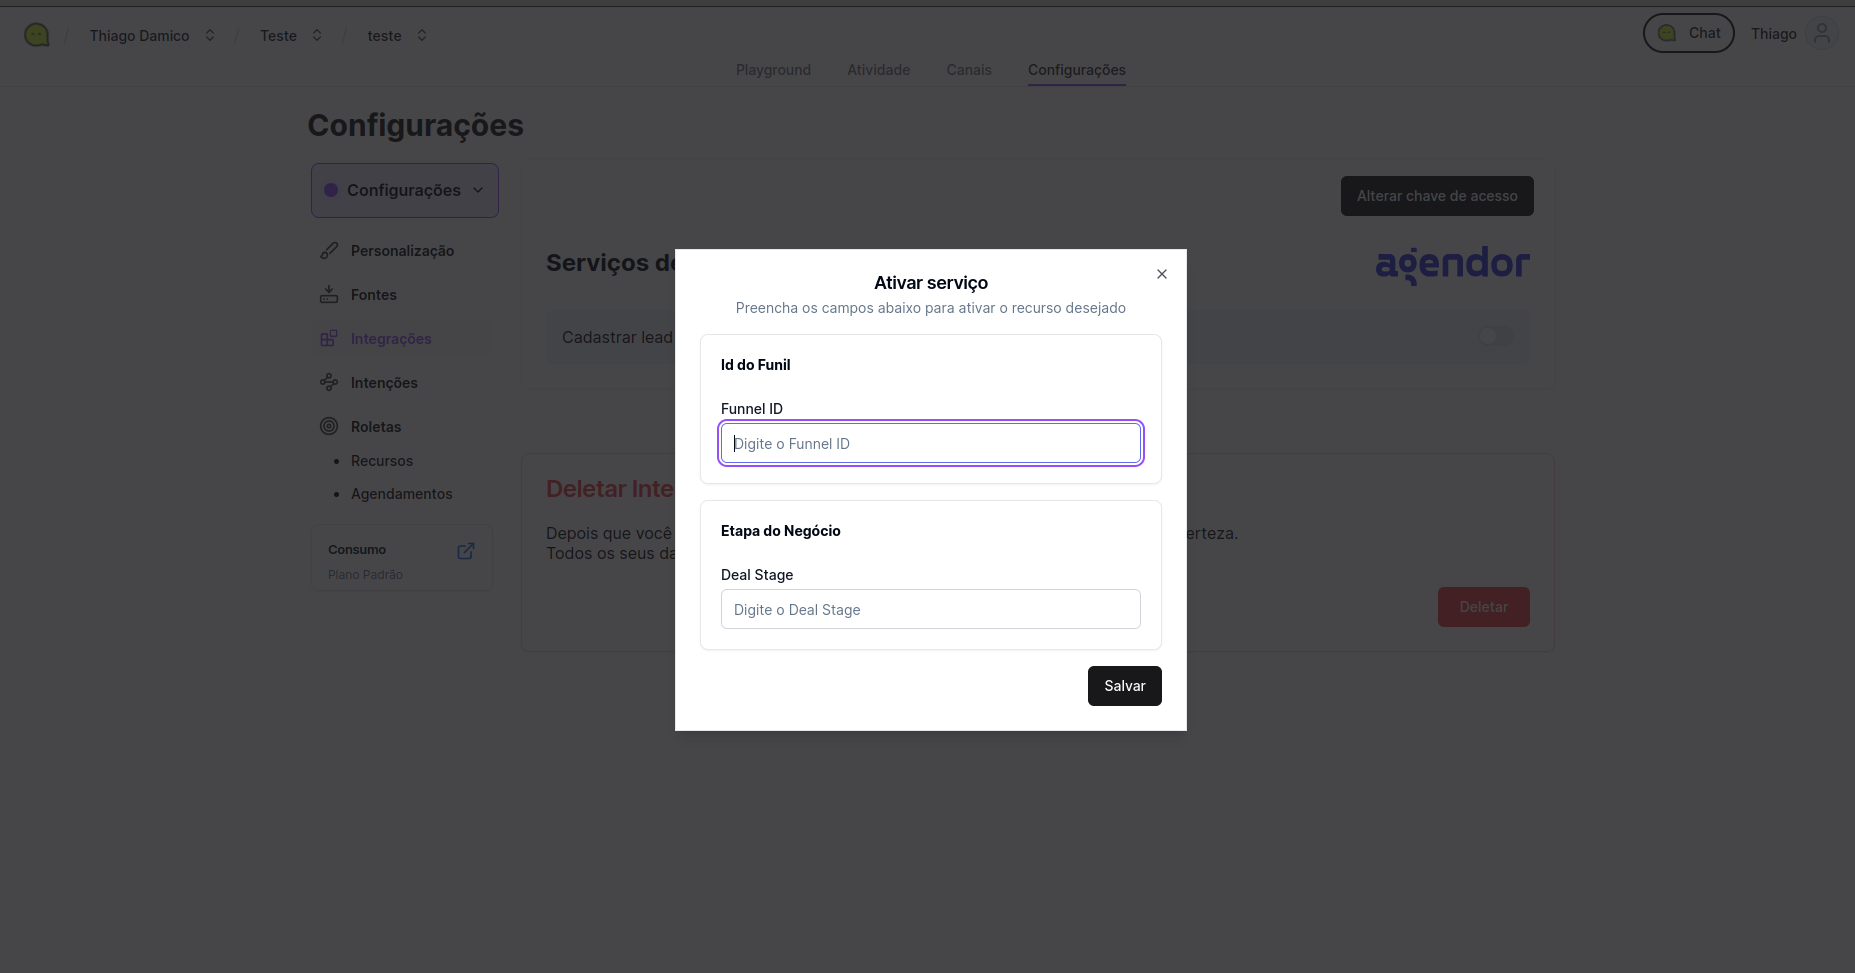Click the Funnel ID input field

(x=930, y=443)
